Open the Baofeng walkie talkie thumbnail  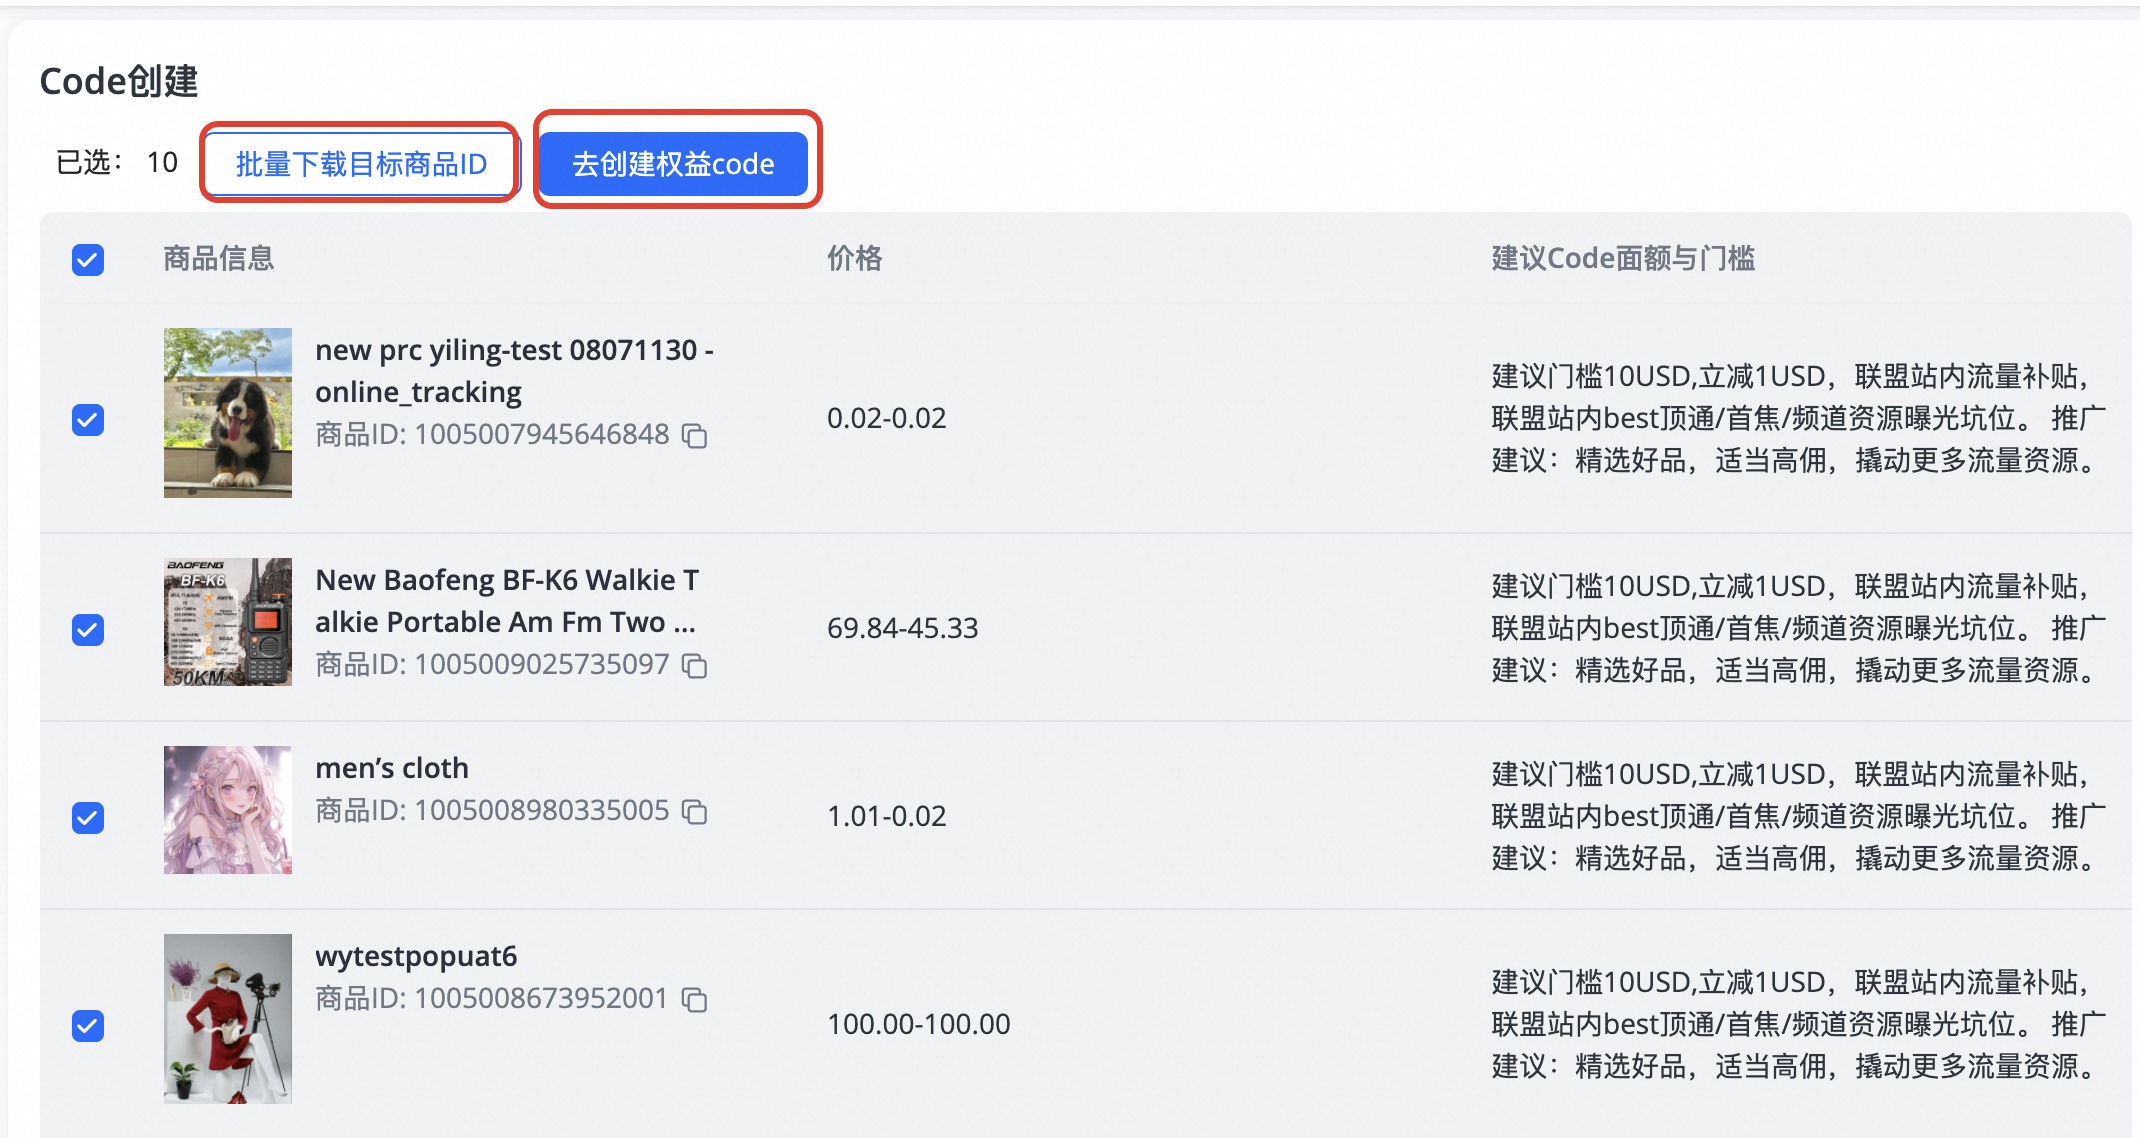228,622
